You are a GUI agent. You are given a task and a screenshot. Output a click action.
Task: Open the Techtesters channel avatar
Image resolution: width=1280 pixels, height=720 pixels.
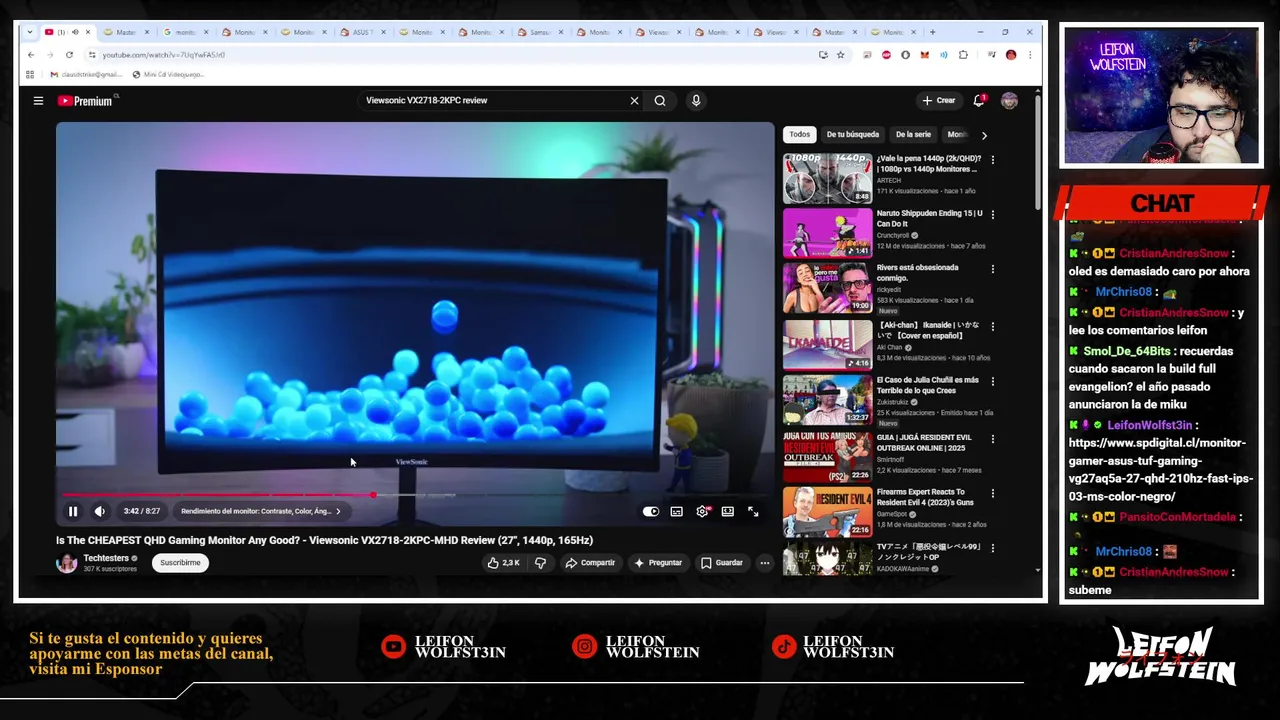pos(67,563)
